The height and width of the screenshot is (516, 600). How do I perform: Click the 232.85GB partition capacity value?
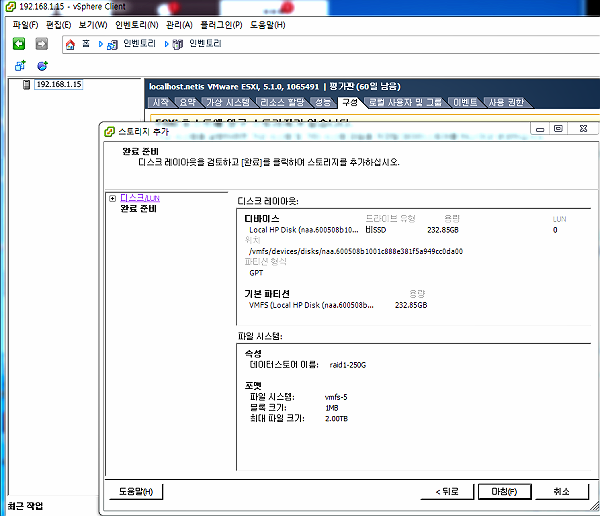tap(411, 305)
